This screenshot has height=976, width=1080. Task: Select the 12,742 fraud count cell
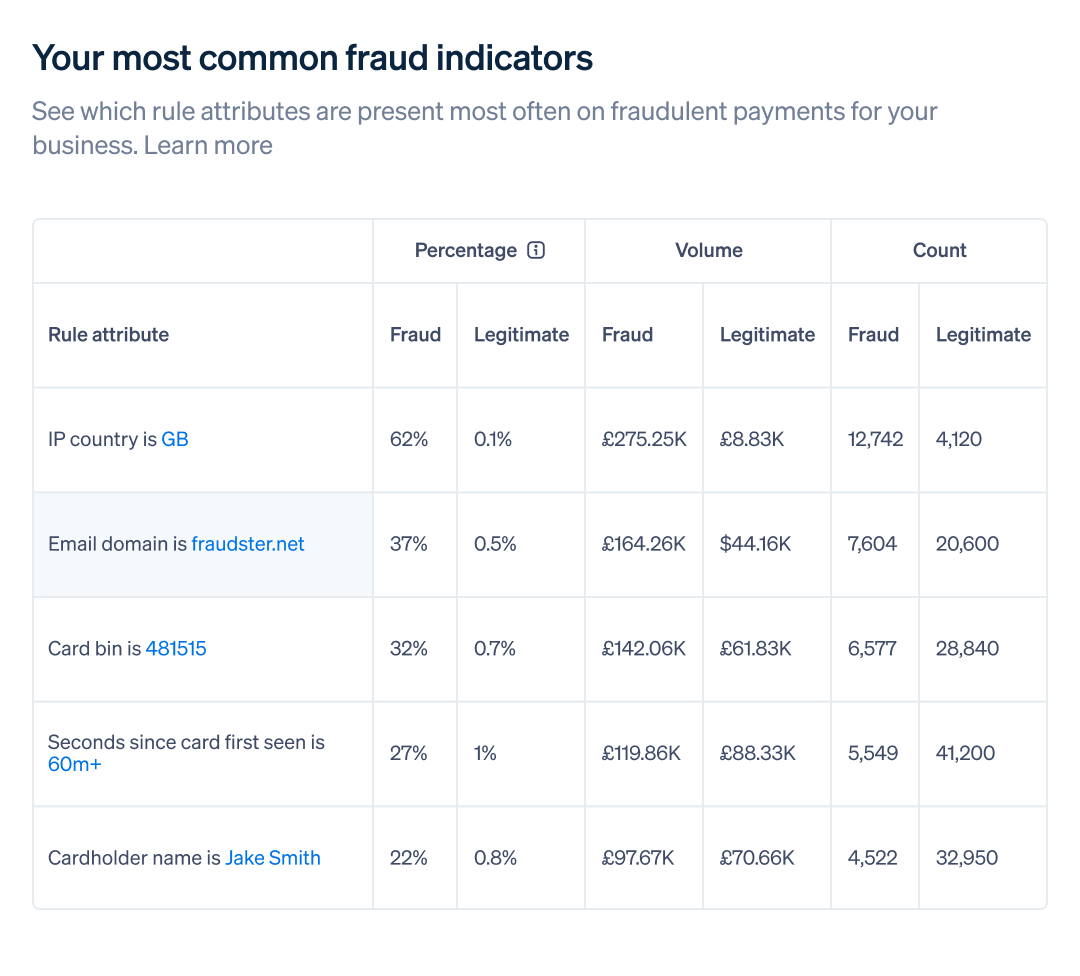875,439
